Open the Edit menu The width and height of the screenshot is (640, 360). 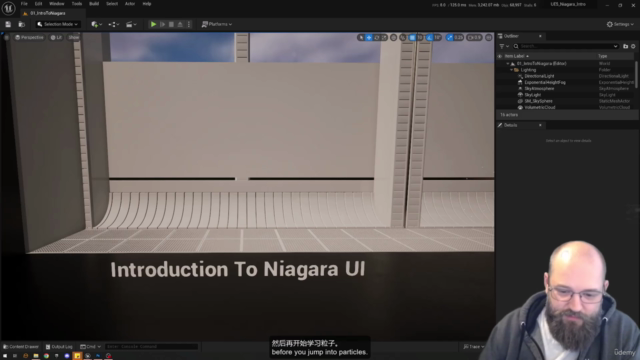tap(38, 4)
